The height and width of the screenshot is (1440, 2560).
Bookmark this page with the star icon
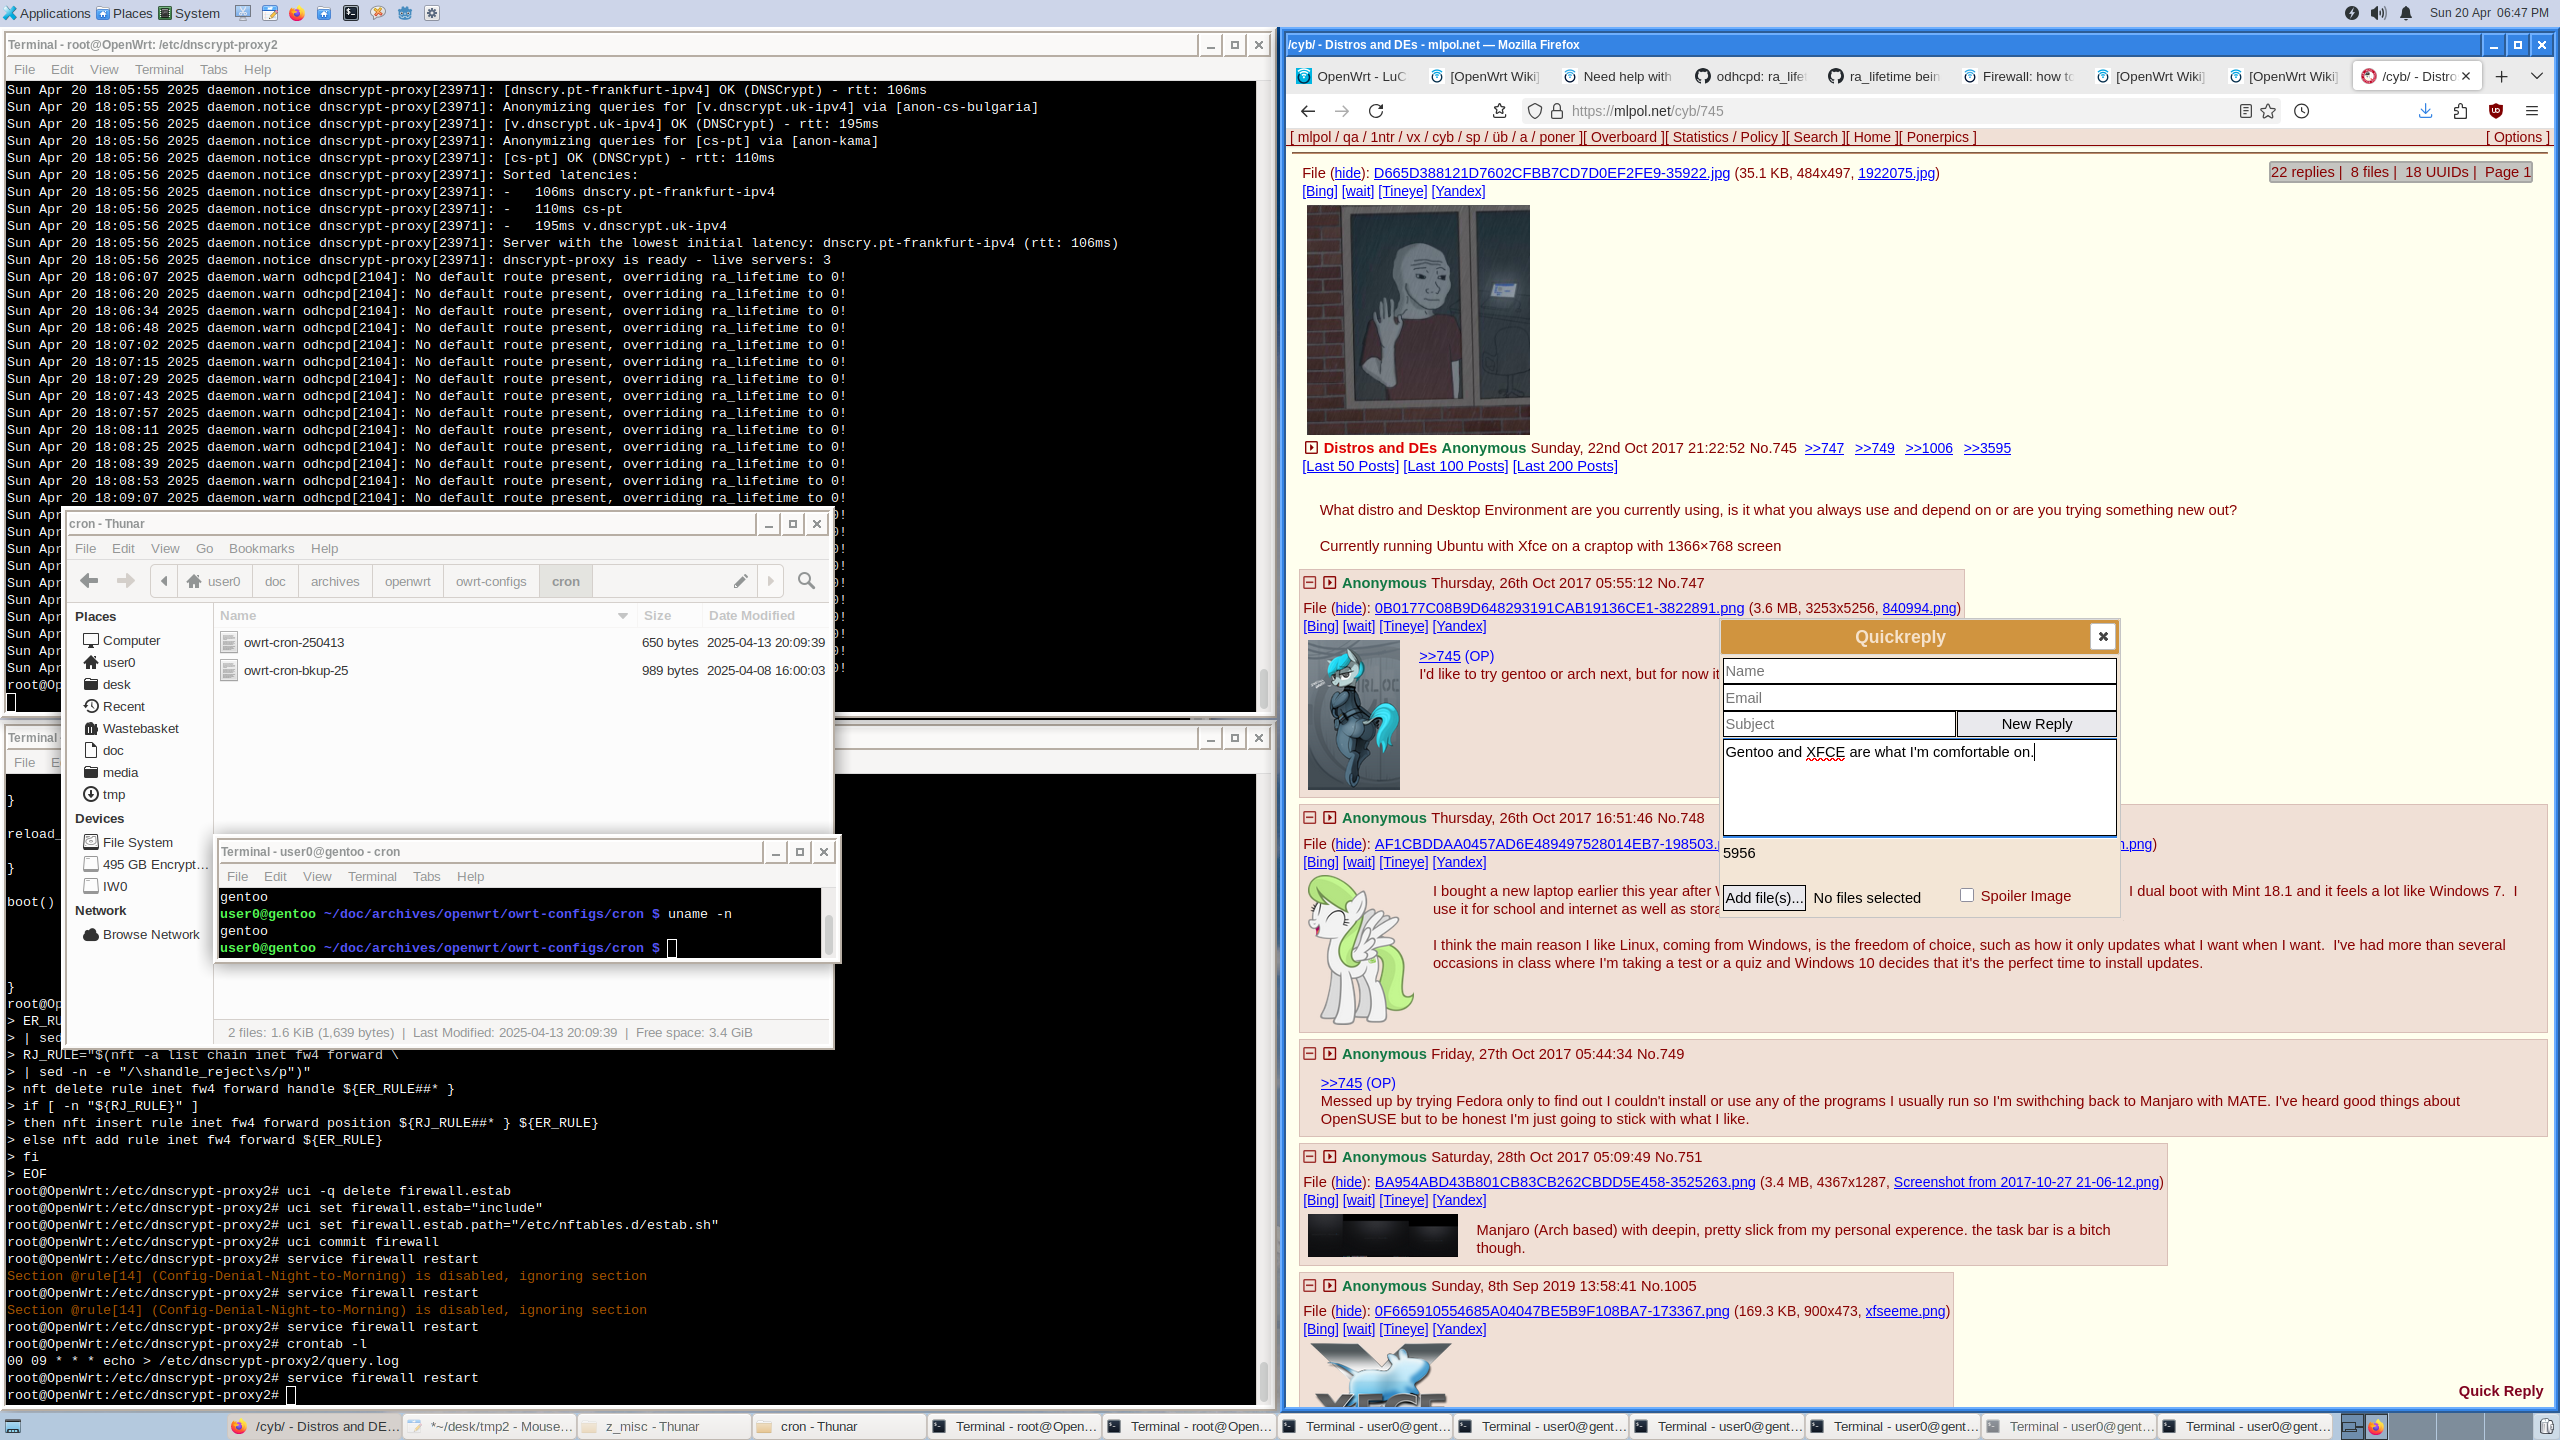tap(2268, 111)
